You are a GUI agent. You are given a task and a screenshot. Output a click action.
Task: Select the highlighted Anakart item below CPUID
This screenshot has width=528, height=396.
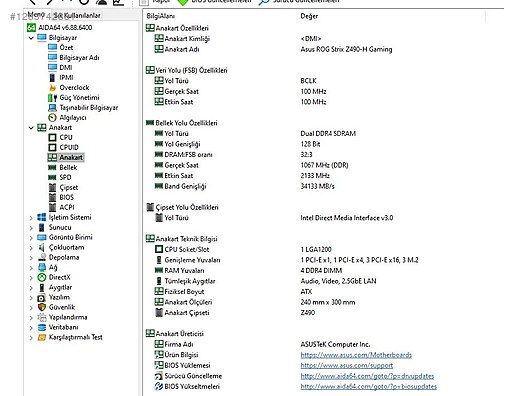tap(66, 157)
